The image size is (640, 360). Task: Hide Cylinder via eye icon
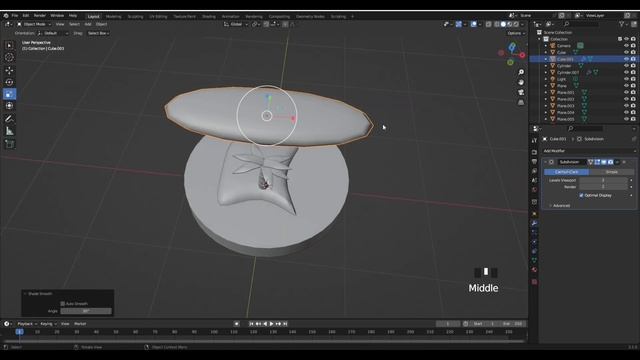[x=627, y=66]
